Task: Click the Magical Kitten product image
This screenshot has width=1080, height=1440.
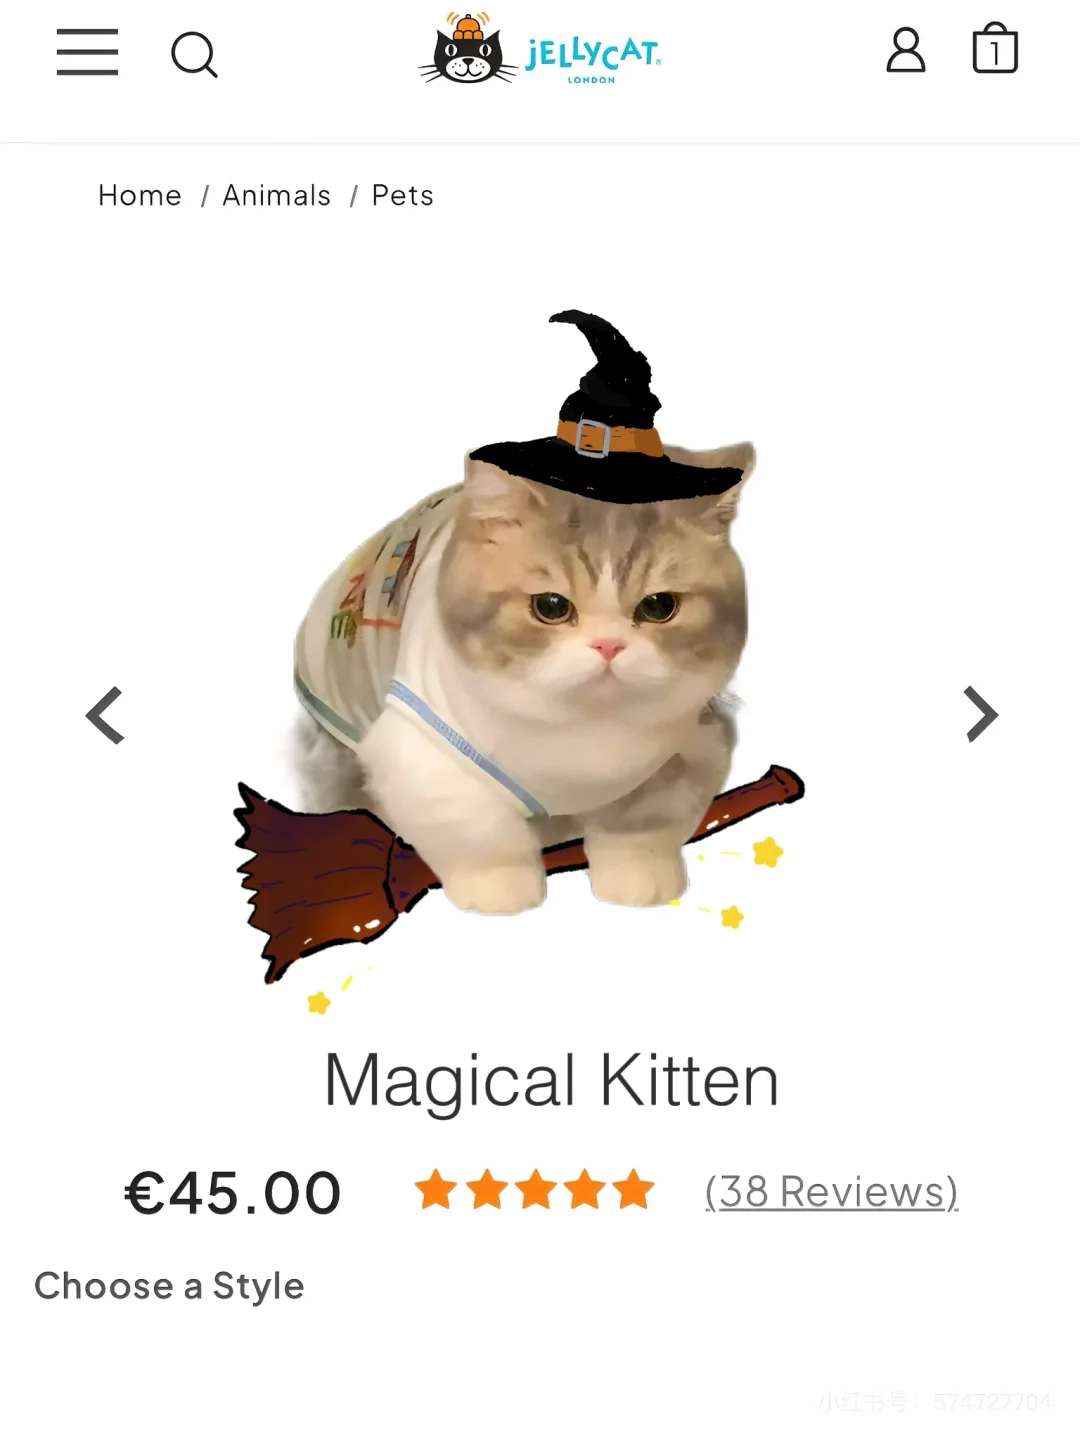Action: pyautogui.click(x=520, y=660)
